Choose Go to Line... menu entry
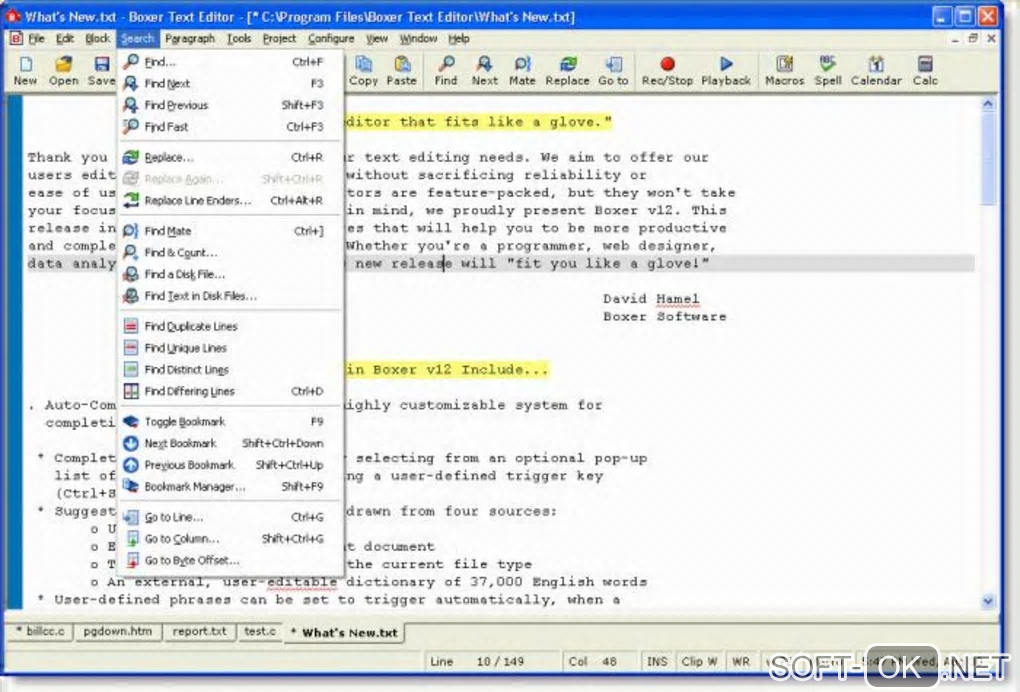 [x=231, y=517]
